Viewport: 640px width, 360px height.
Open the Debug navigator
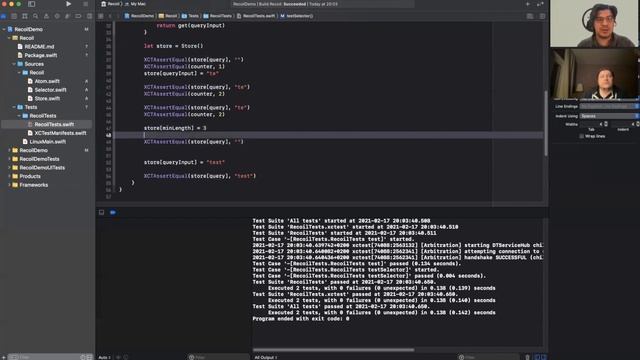pyautogui.click(x=67, y=16)
